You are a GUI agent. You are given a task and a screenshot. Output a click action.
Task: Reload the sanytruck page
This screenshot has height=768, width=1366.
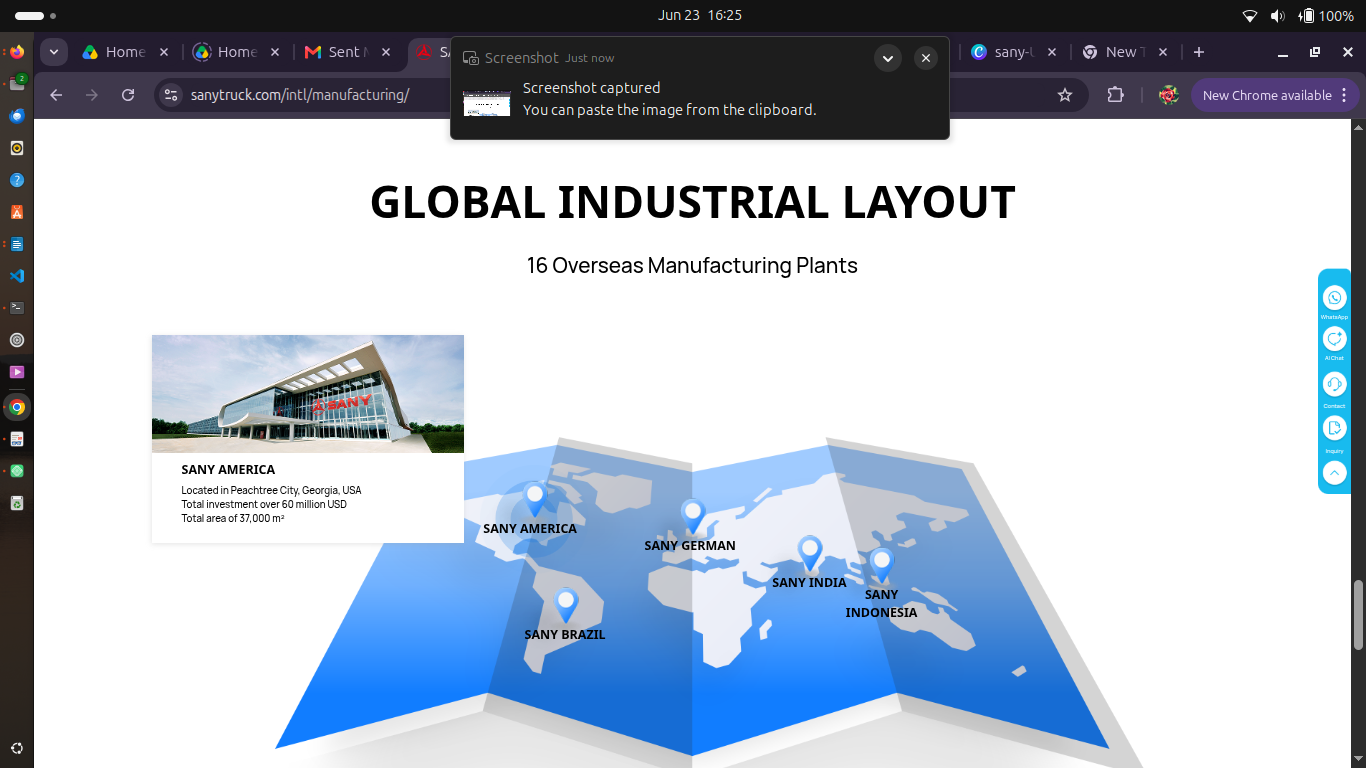click(x=128, y=95)
